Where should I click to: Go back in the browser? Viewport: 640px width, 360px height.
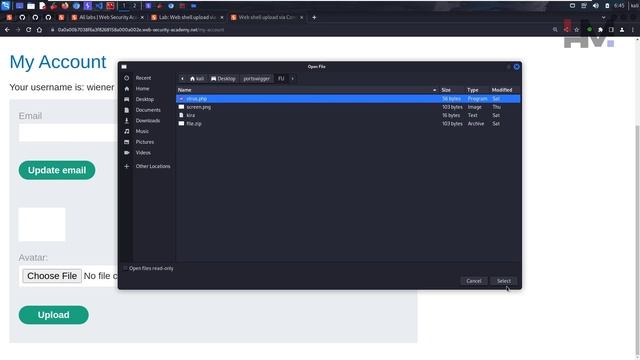[x=7, y=30]
